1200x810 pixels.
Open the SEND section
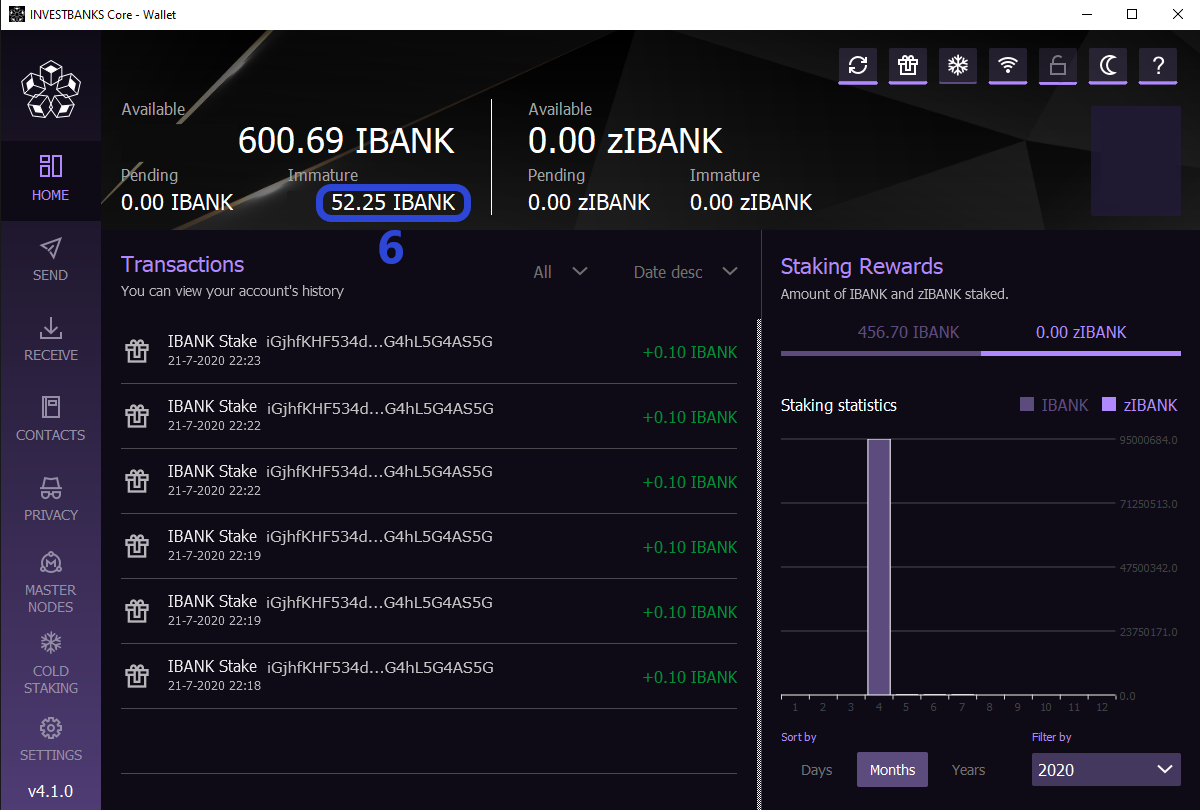click(x=51, y=260)
